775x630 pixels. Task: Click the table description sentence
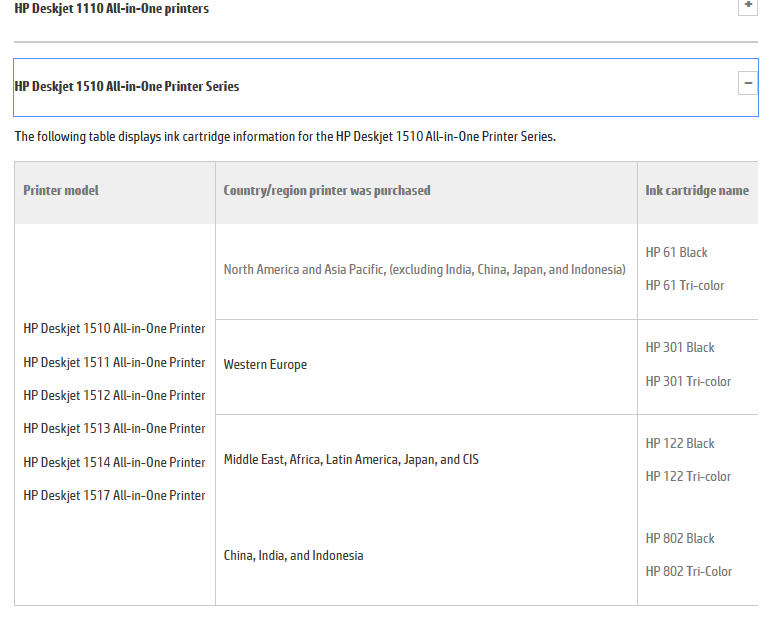point(285,137)
